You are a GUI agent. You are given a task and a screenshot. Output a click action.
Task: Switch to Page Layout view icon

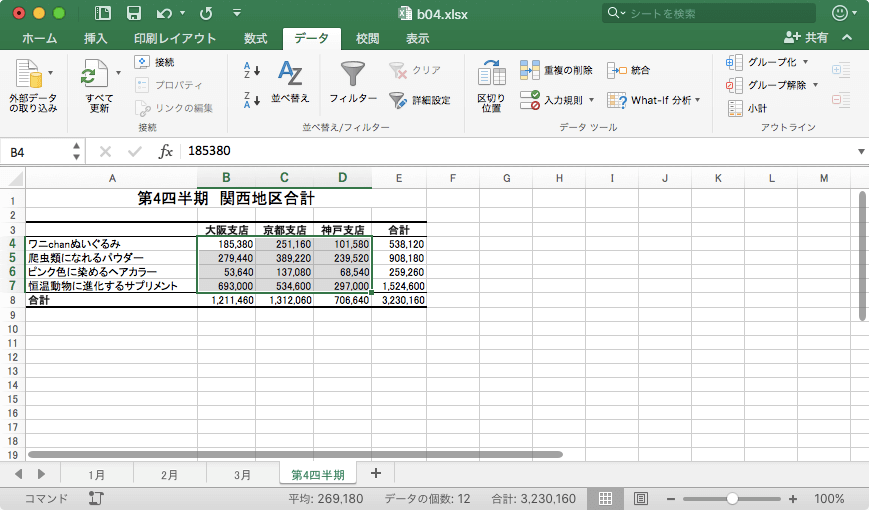click(x=641, y=498)
